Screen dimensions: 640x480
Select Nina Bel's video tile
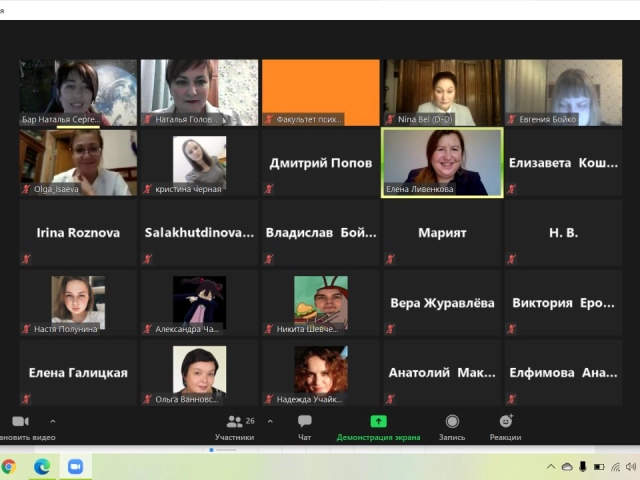(x=442, y=93)
